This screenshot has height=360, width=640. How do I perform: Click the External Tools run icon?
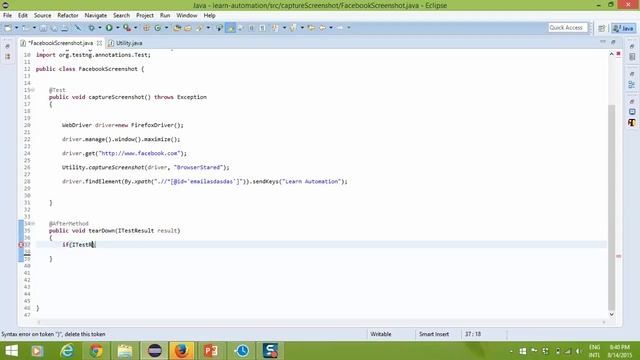(127, 28)
